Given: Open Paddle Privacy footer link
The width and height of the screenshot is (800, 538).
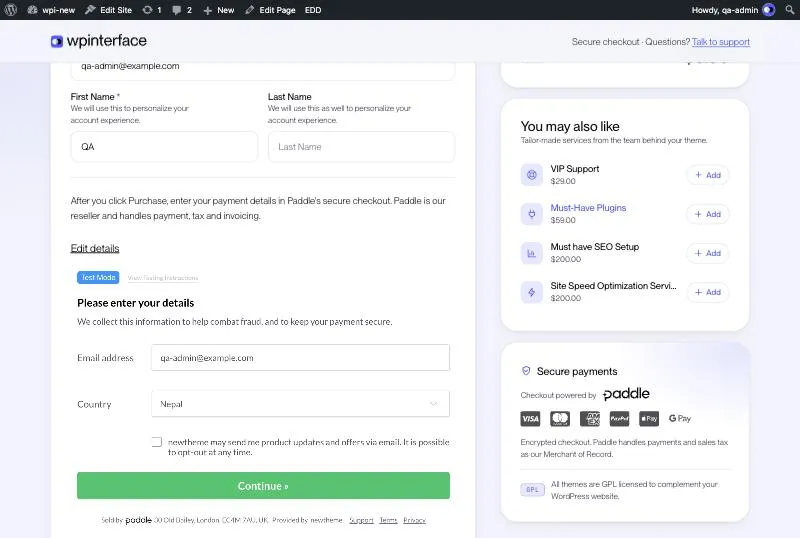Looking at the screenshot, I should 414,520.
